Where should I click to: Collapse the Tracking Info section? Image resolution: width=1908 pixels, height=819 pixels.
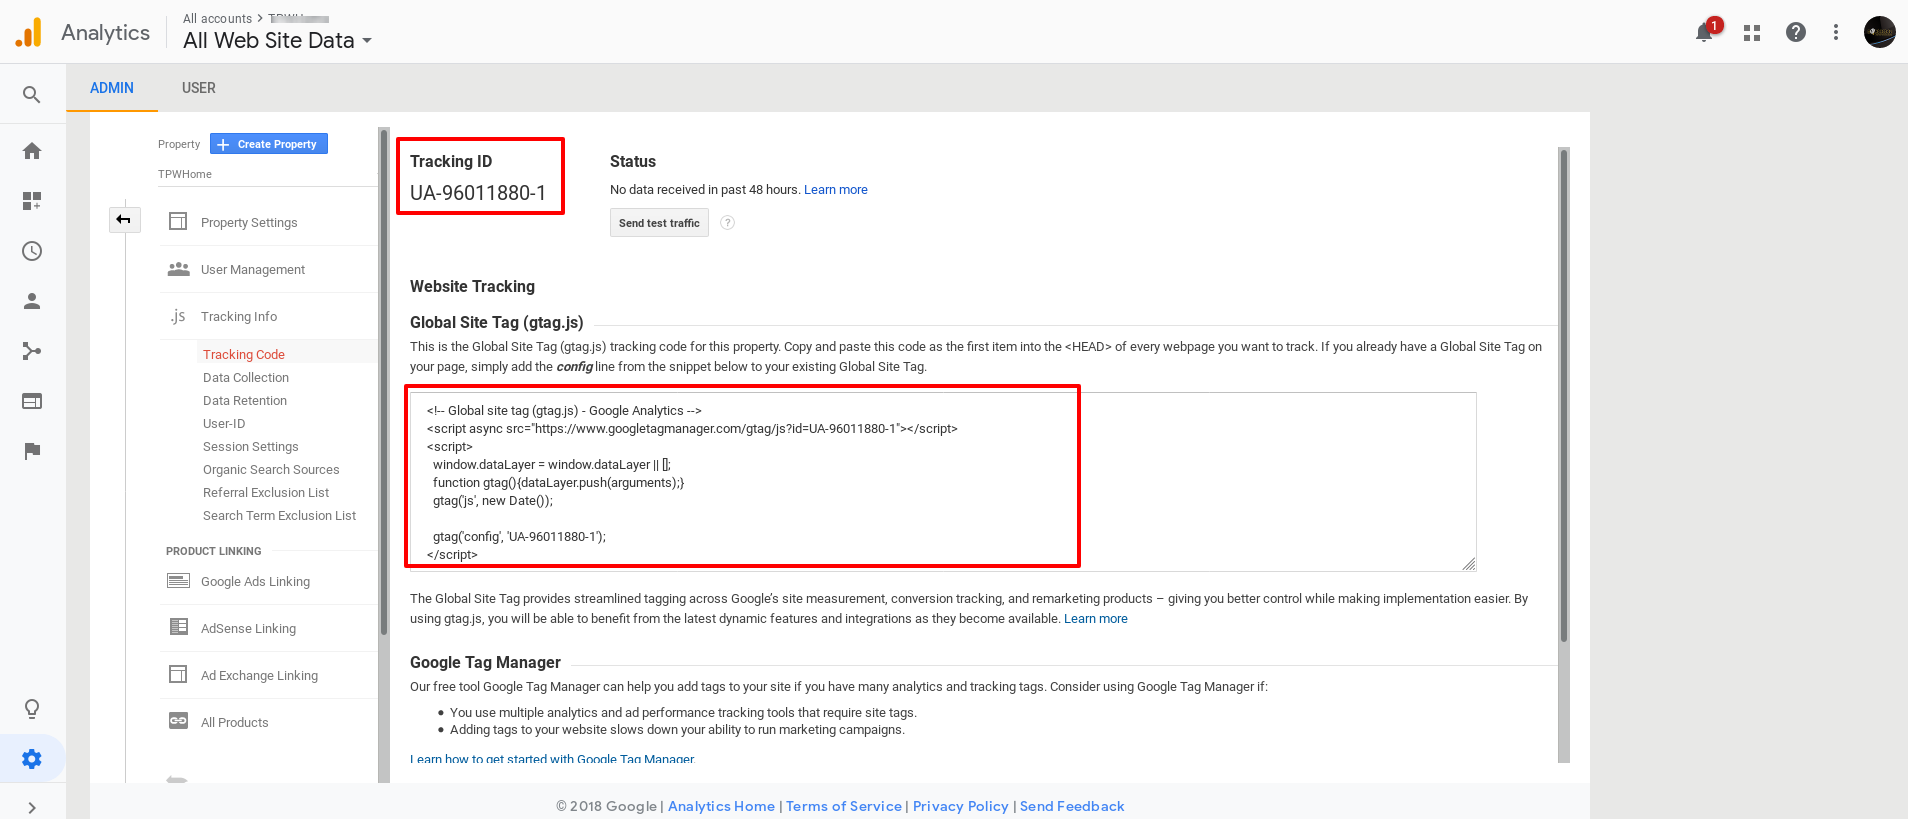pos(239,316)
